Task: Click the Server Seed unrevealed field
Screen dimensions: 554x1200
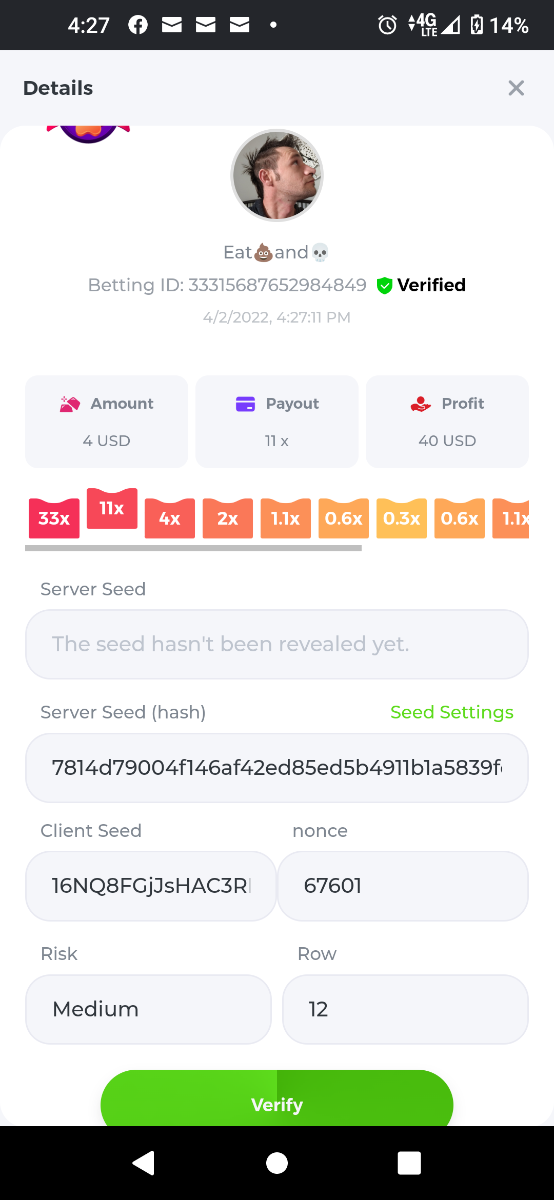Action: (x=277, y=644)
